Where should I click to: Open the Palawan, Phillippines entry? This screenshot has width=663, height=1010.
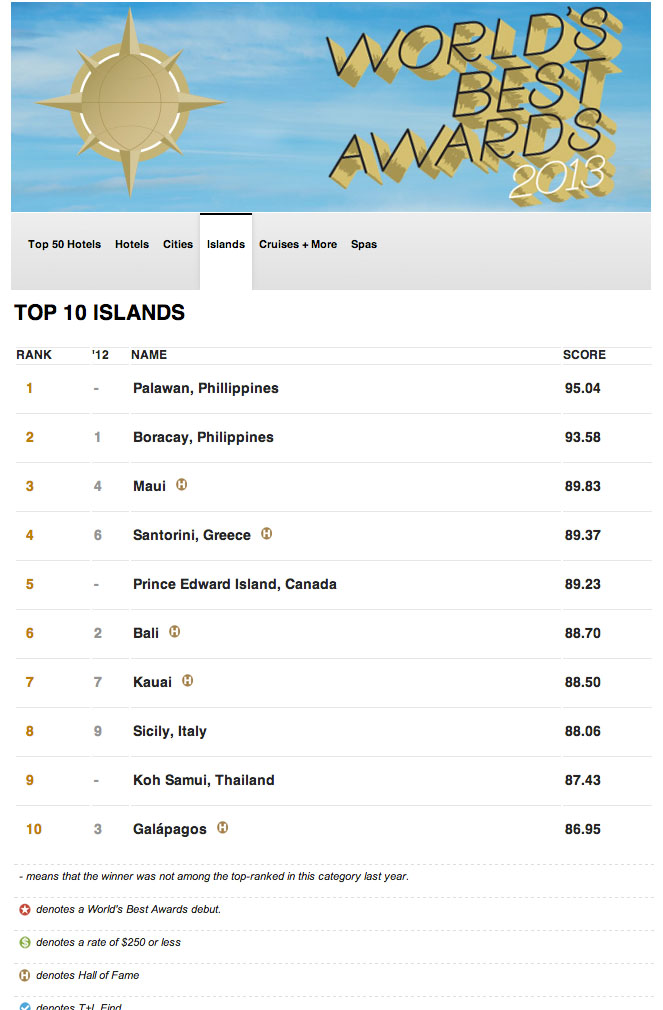pyautogui.click(x=206, y=388)
